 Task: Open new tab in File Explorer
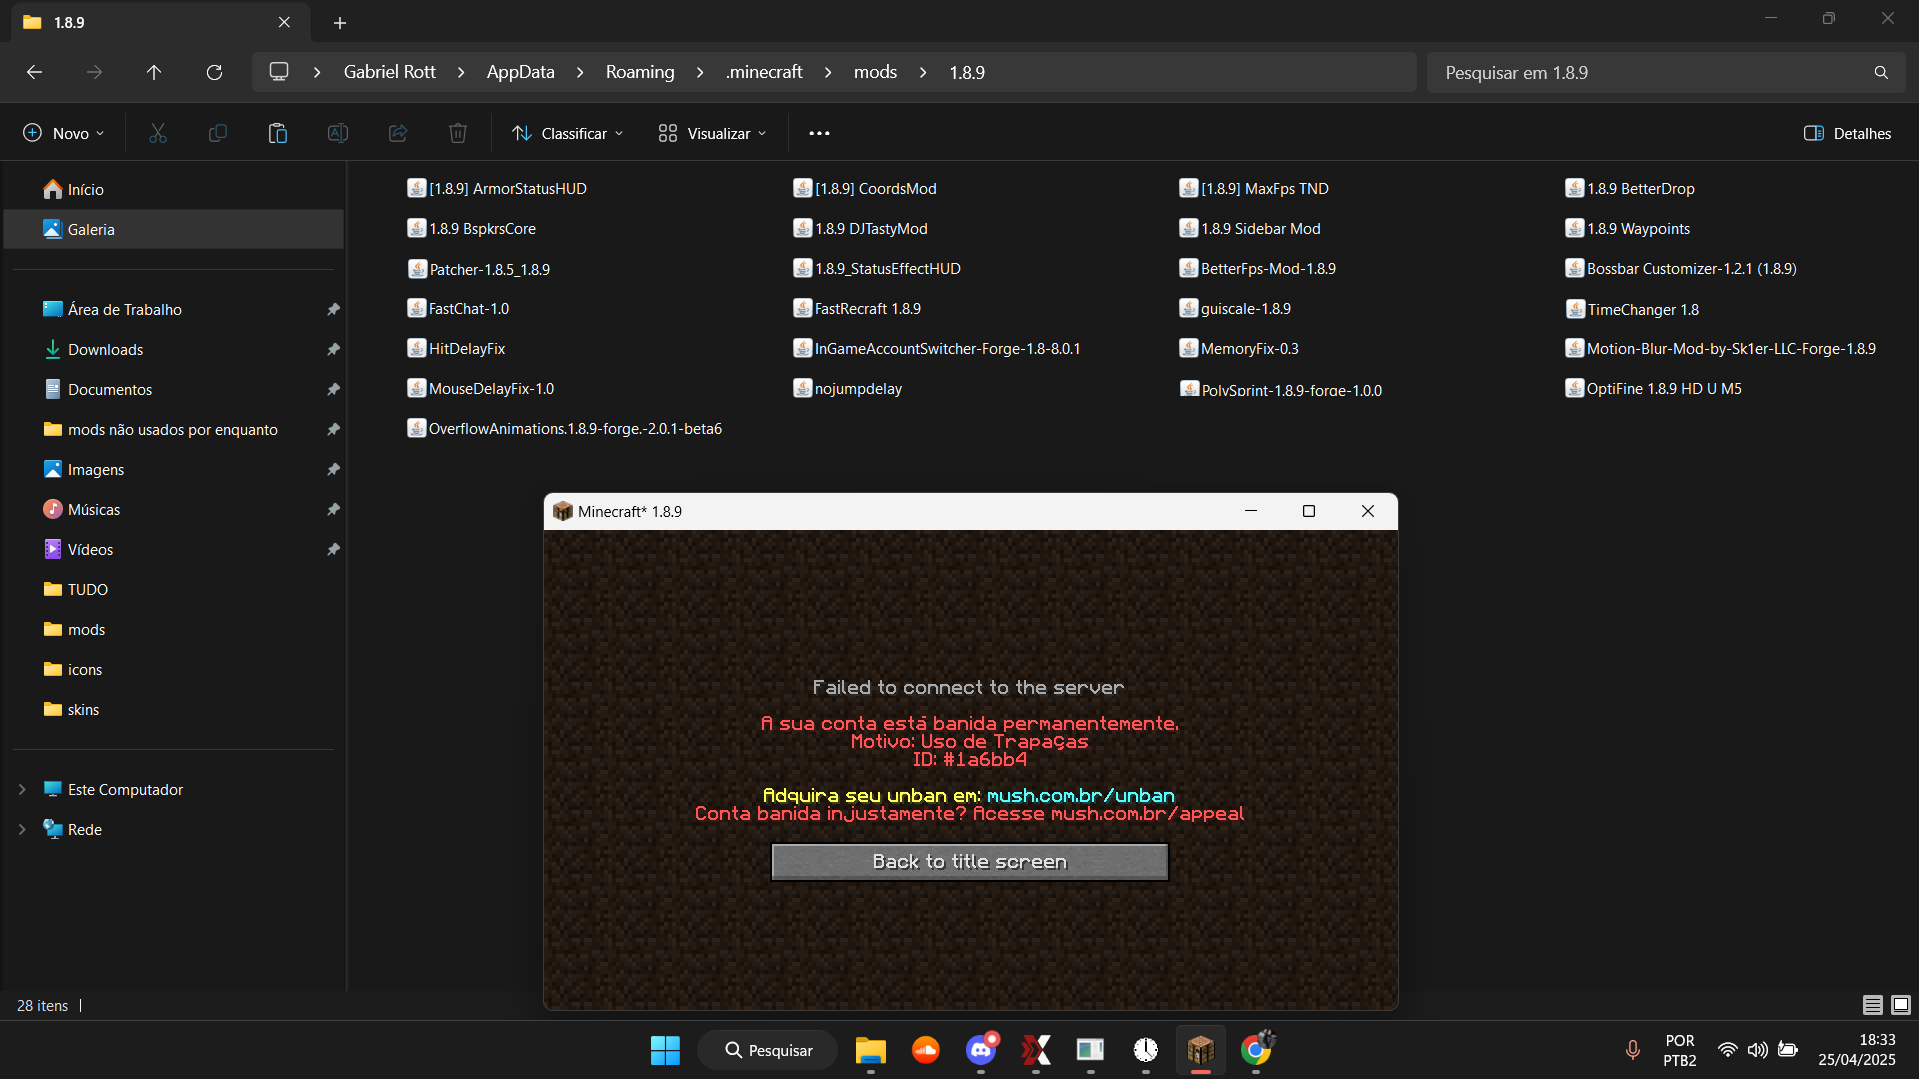340,22
